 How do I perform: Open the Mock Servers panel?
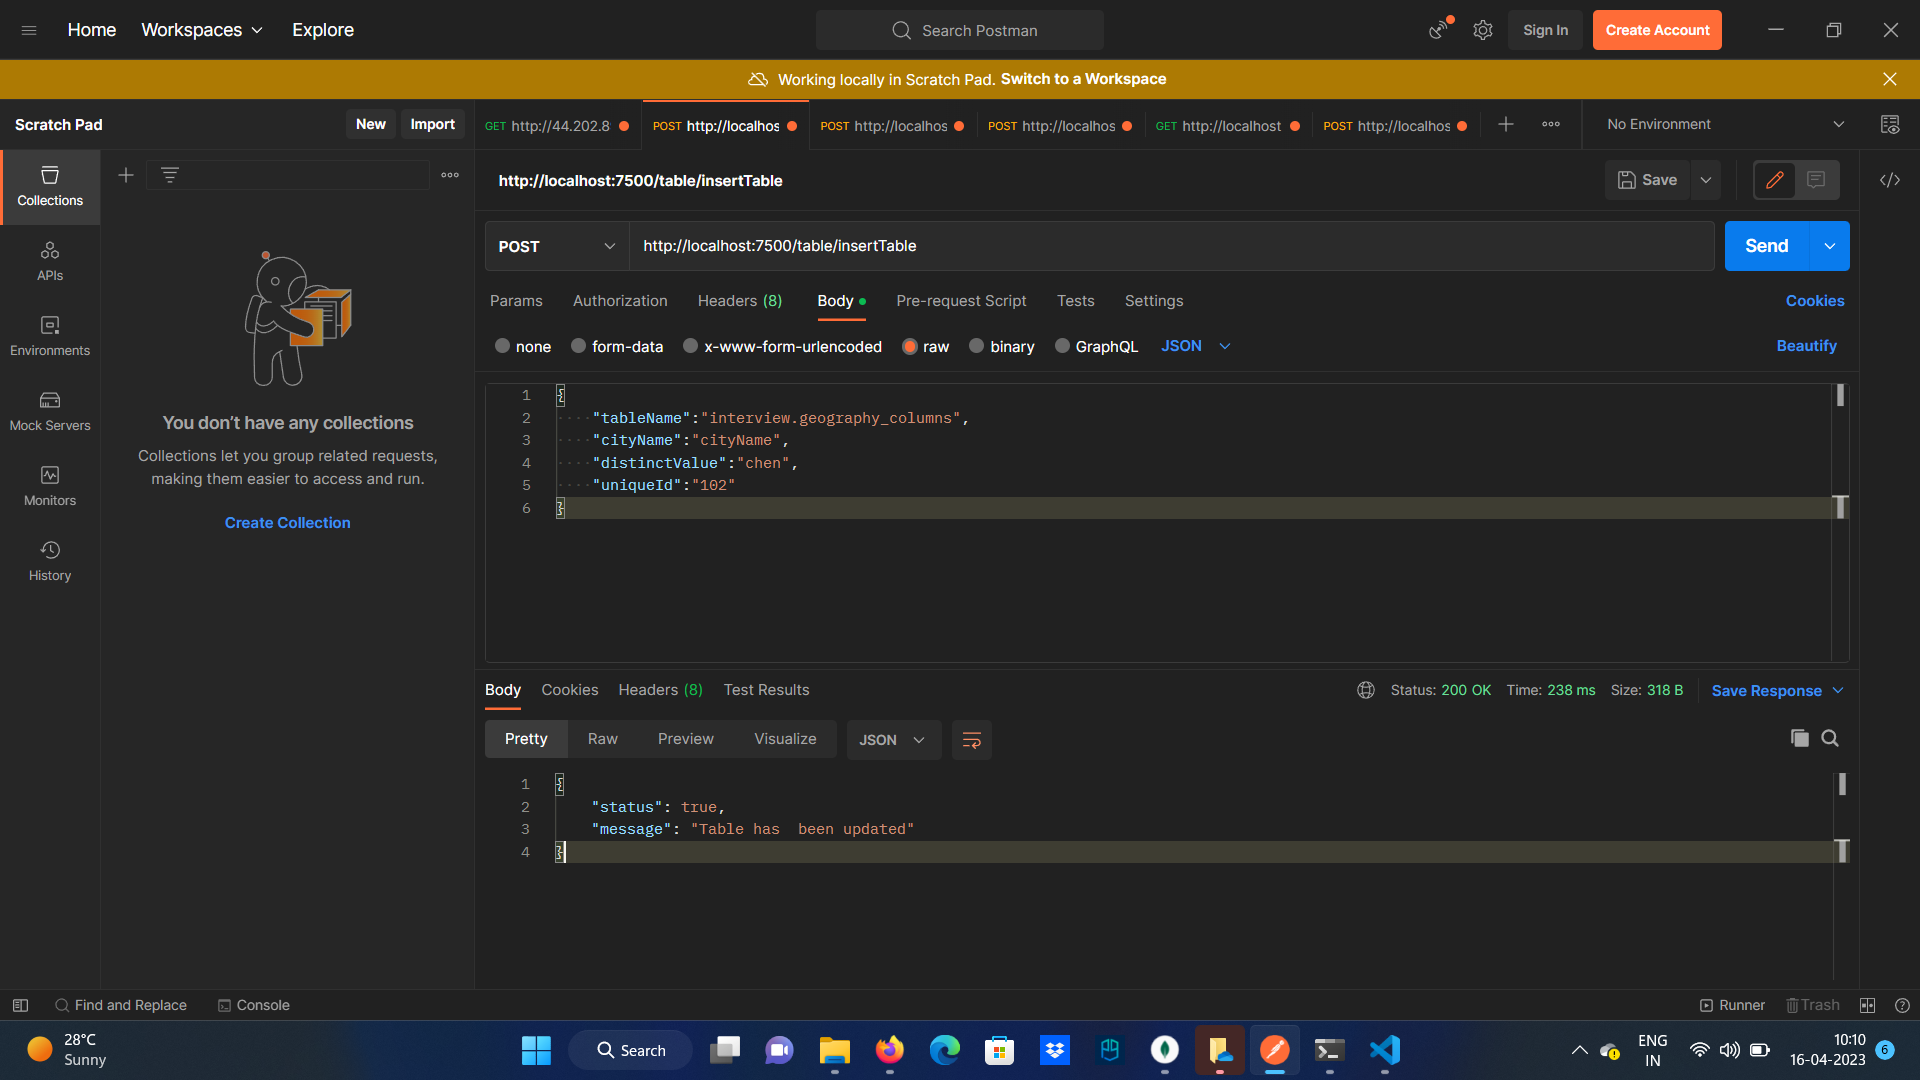49,410
